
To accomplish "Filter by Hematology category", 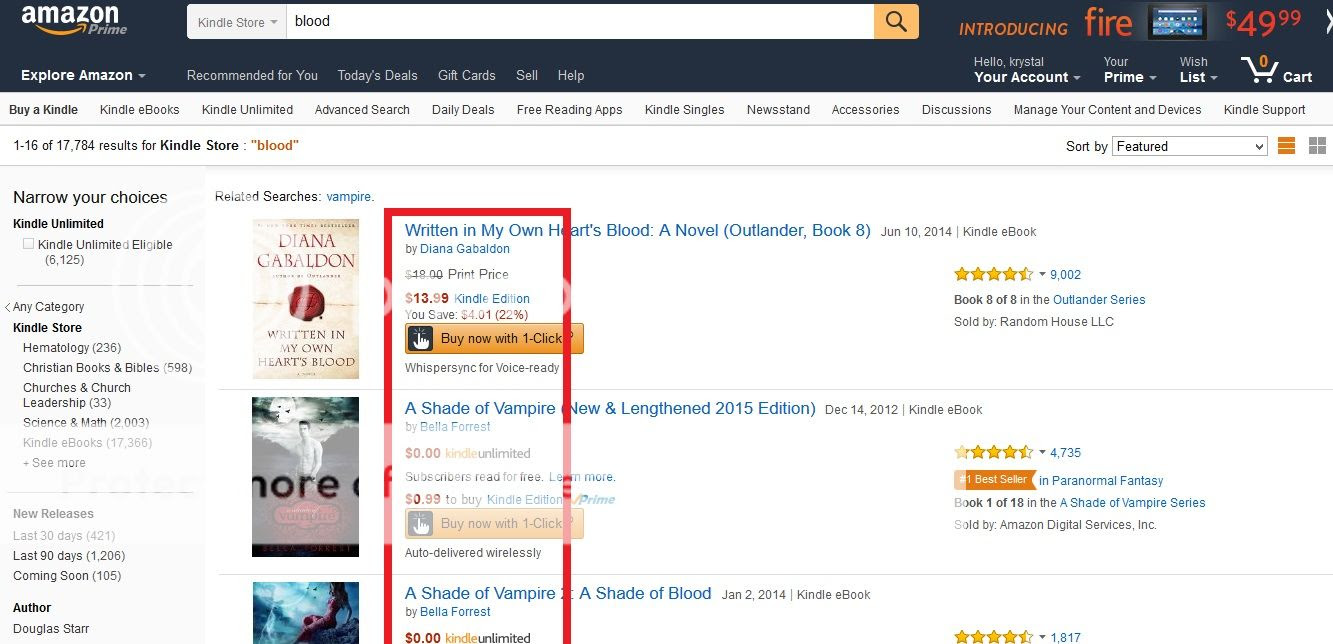I will [72, 348].
